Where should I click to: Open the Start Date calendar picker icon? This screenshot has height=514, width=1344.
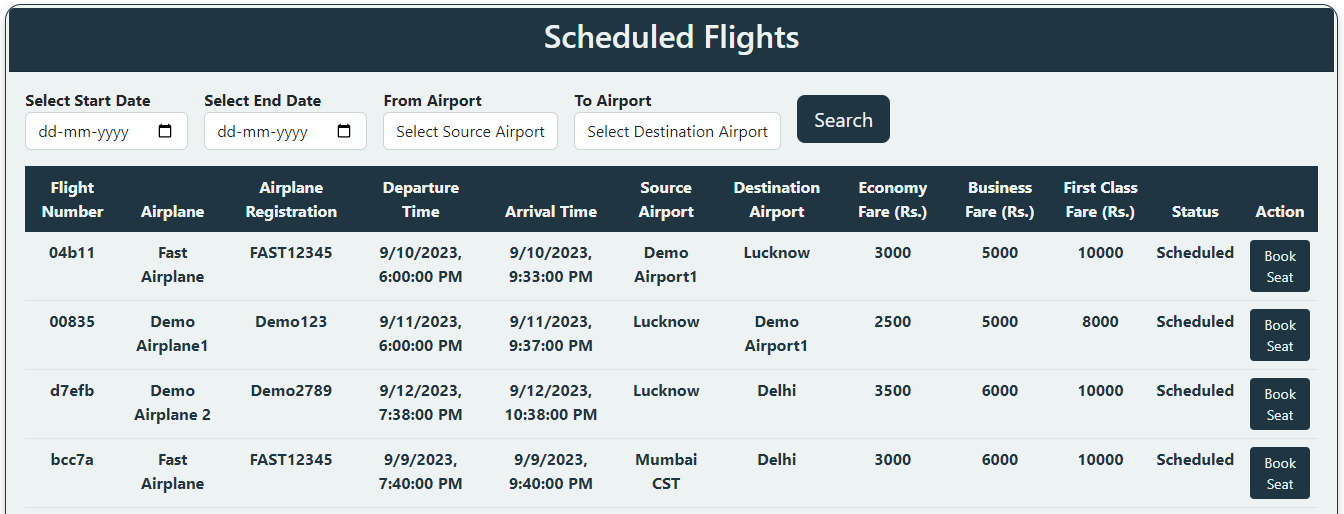(166, 131)
